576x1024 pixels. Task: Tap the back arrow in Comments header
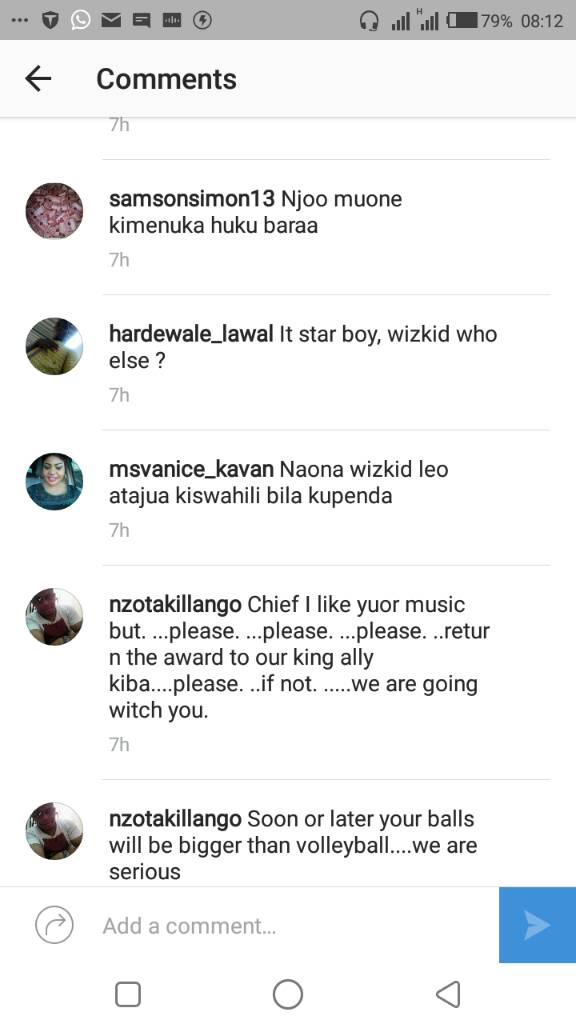(x=38, y=79)
